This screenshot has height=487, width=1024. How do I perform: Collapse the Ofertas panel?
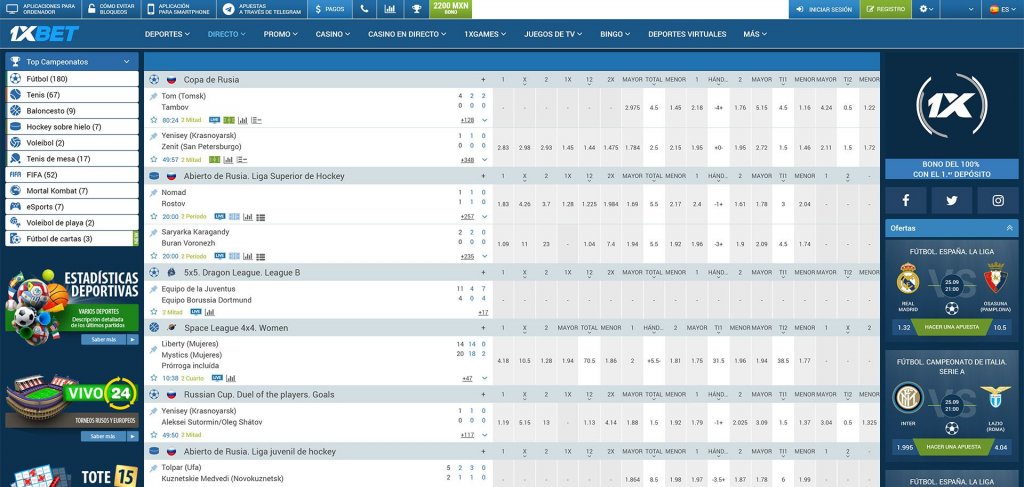1010,228
